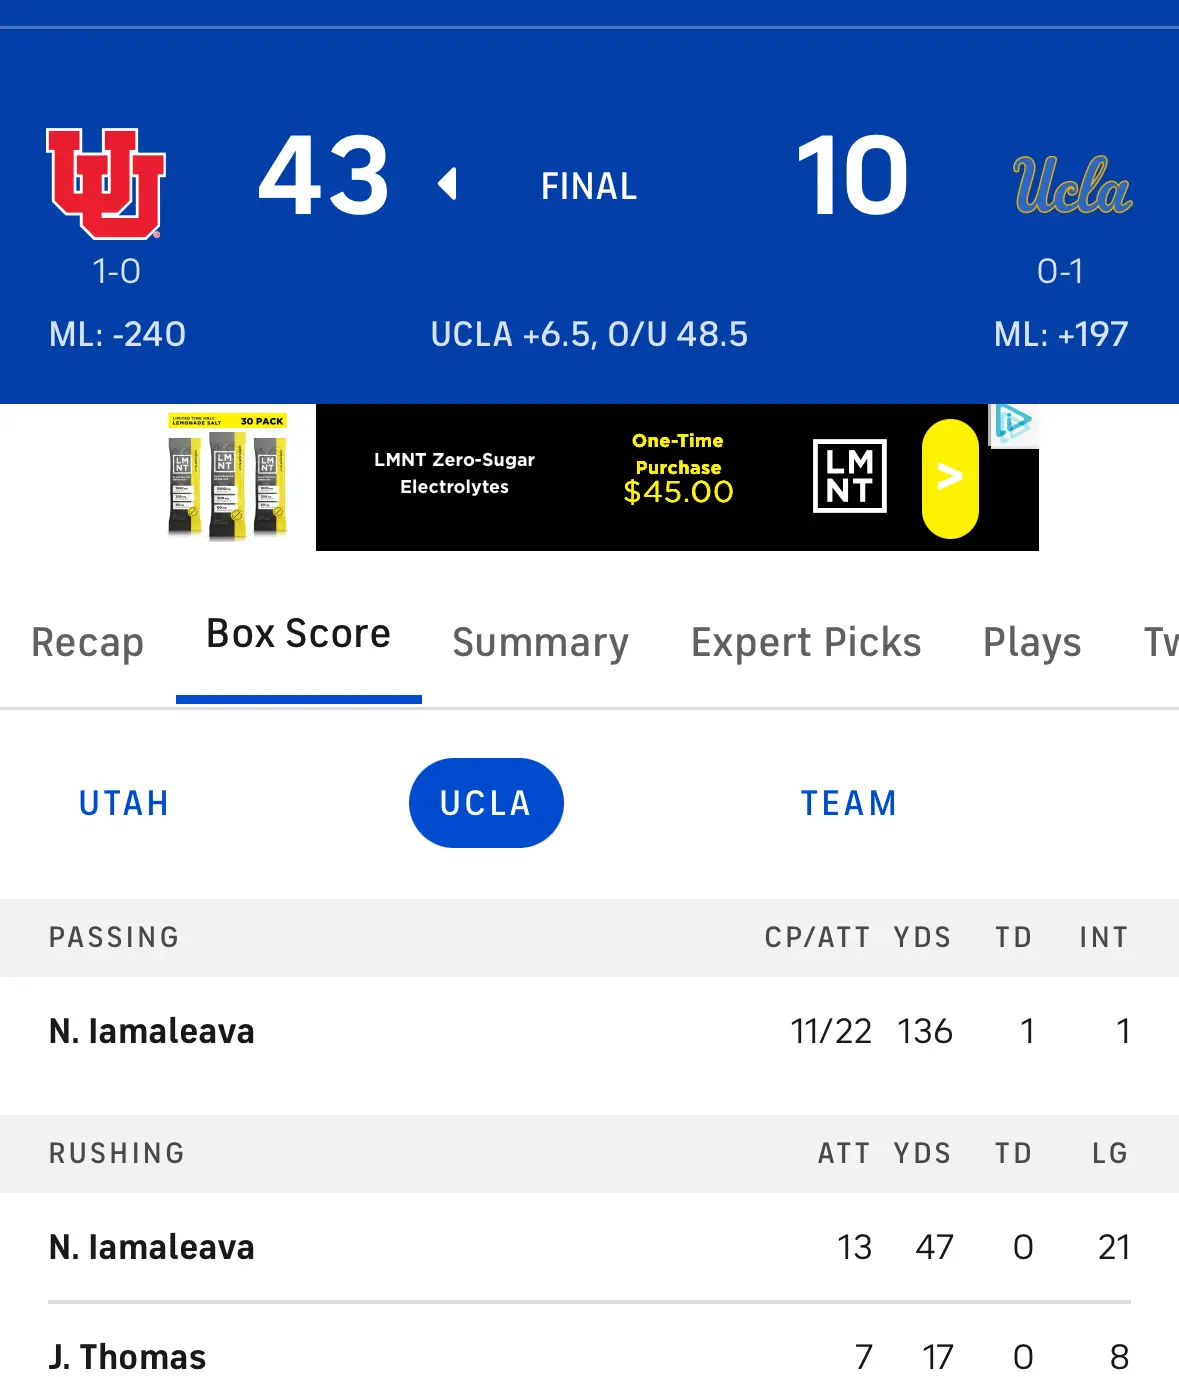This screenshot has height=1377, width=1179.
Task: Tap the UCLA script logo
Action: (x=1072, y=185)
